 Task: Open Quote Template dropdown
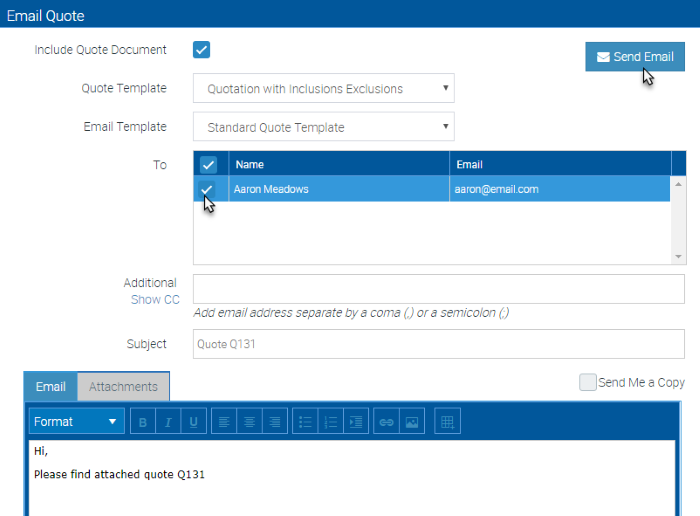(324, 88)
